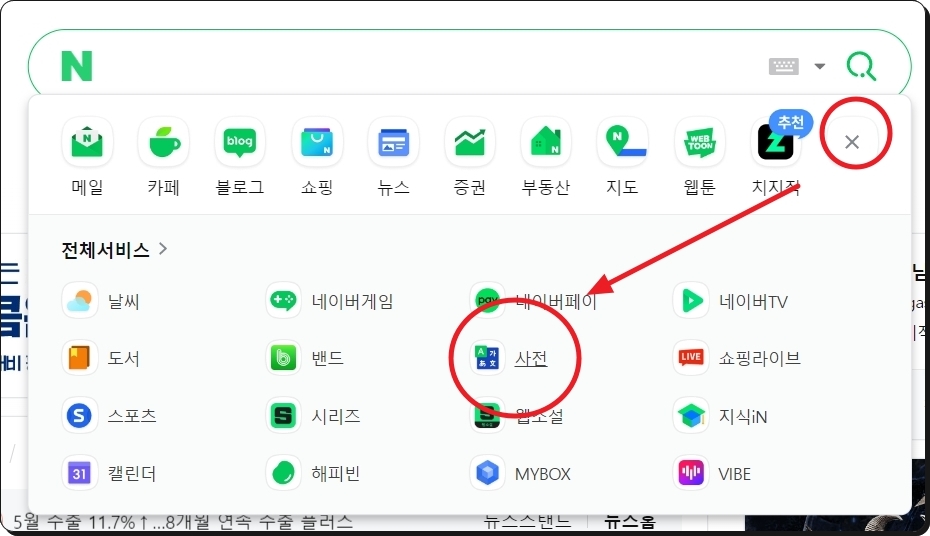Image resolution: width=930 pixels, height=536 pixels.
Task: Open the 해피빈 text link
Action: (336, 474)
